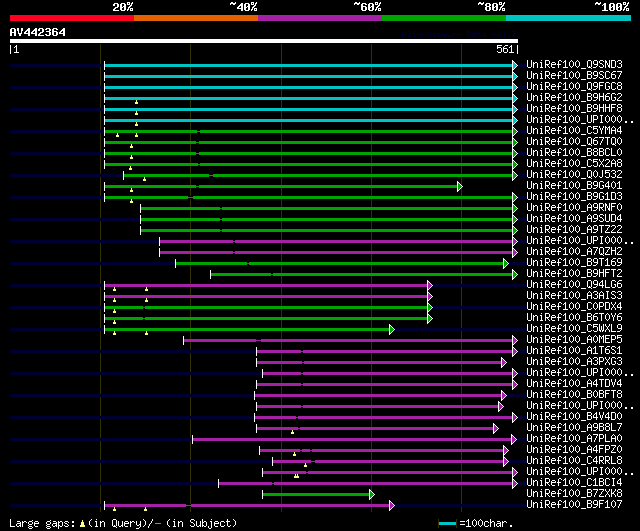Click the green ~80% color scale segment
640x531 pixels.
pyautogui.click(x=444, y=18)
